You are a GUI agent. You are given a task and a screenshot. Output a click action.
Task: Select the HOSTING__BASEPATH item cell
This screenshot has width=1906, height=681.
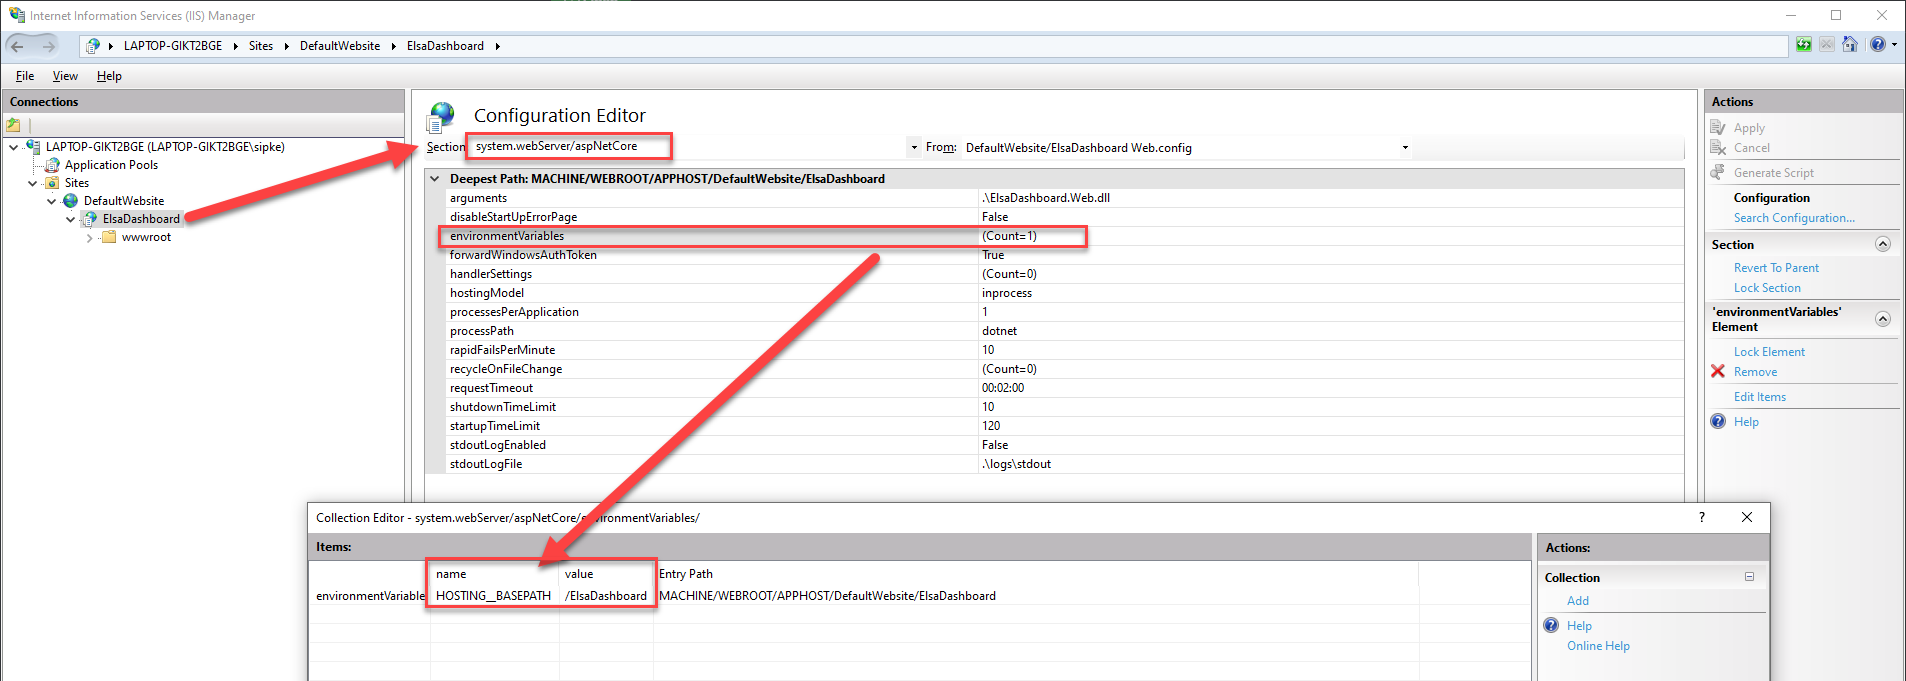point(494,596)
